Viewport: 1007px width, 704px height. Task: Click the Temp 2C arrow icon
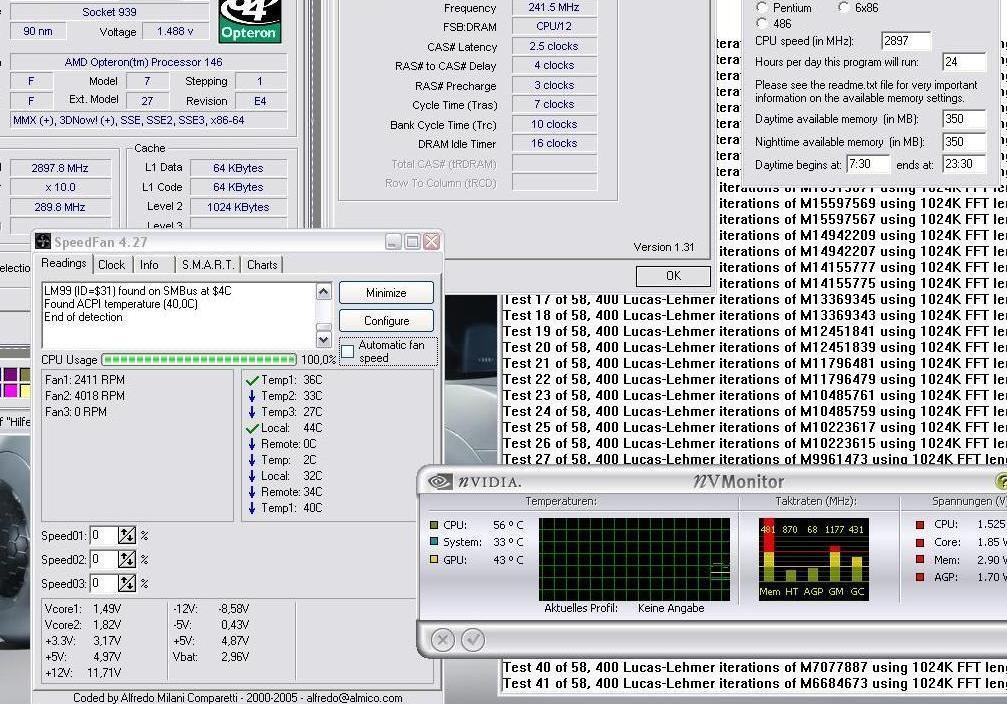click(x=252, y=460)
